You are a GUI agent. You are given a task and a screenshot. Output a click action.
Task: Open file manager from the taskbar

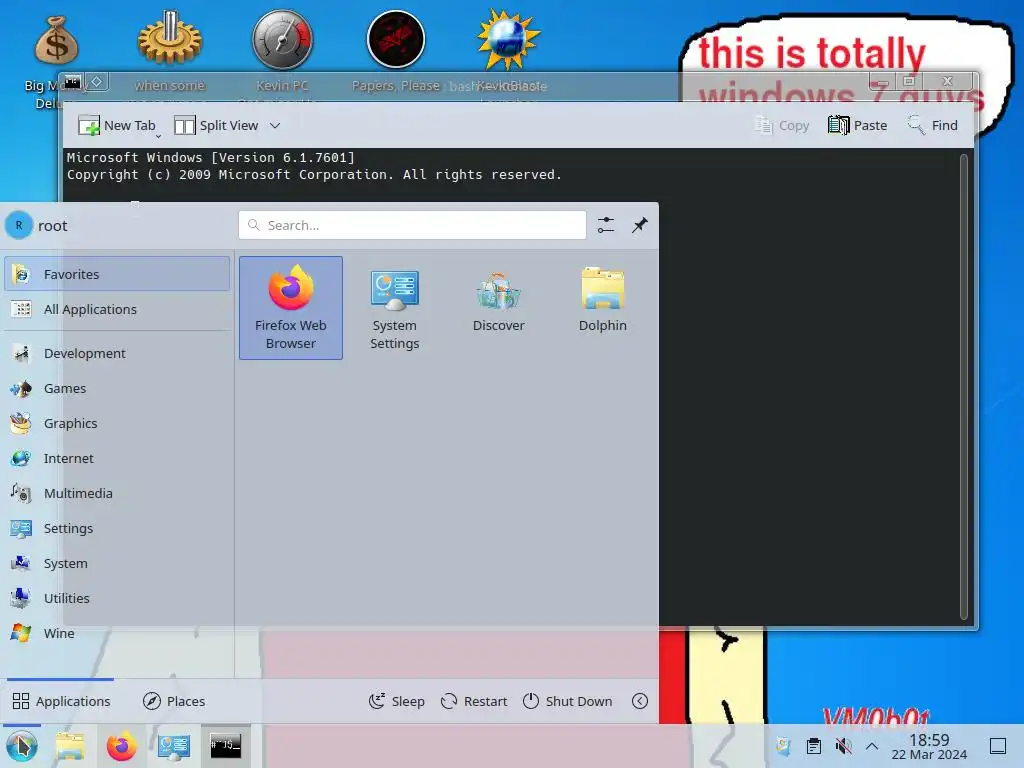[70, 746]
